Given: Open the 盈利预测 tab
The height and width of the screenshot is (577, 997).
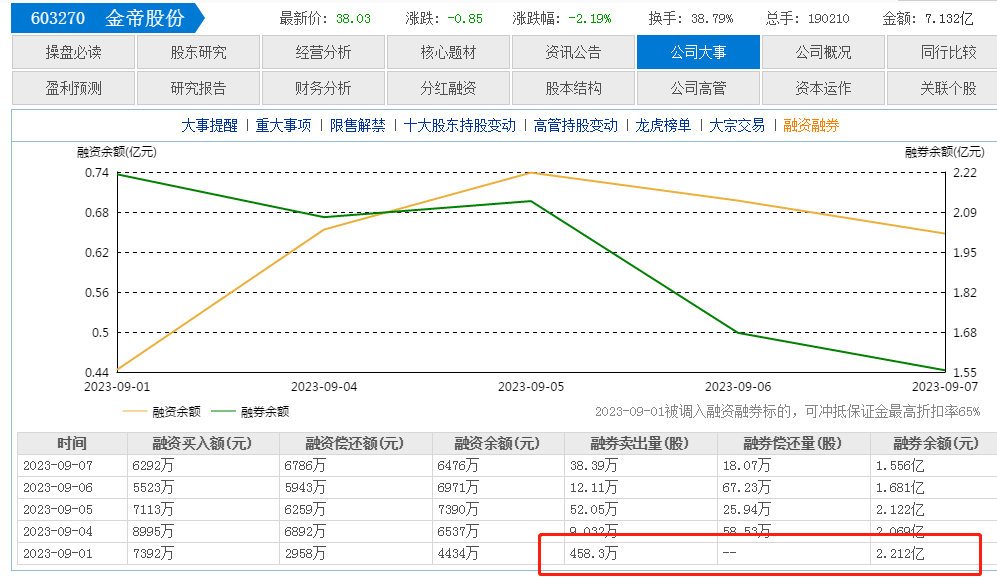Looking at the screenshot, I should click(x=73, y=89).
